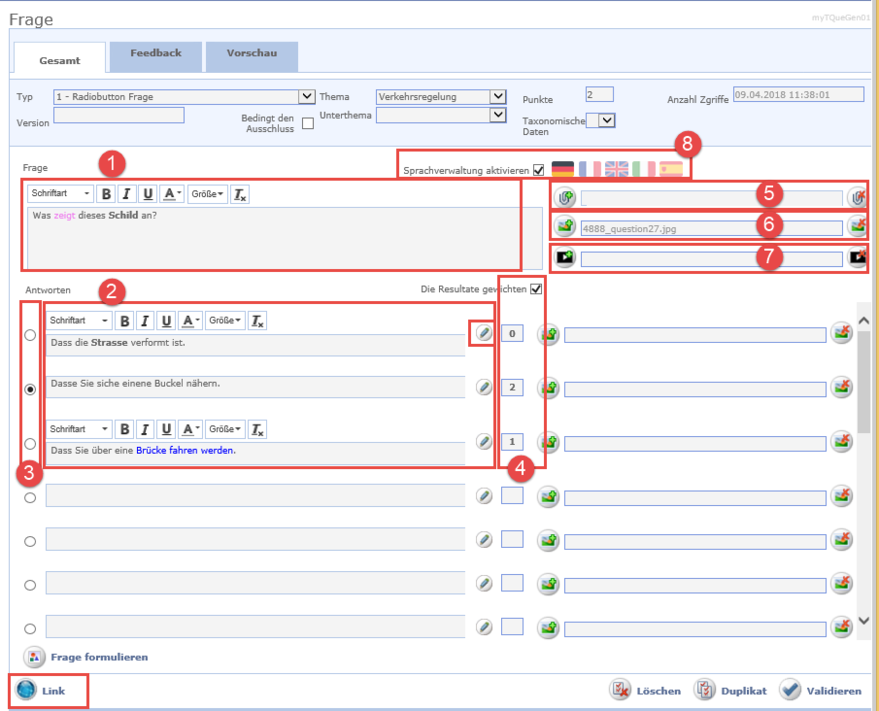The height and width of the screenshot is (711, 879).
Task: Click the clear formatting icon in the Frage toolbar
Action: click(x=240, y=194)
